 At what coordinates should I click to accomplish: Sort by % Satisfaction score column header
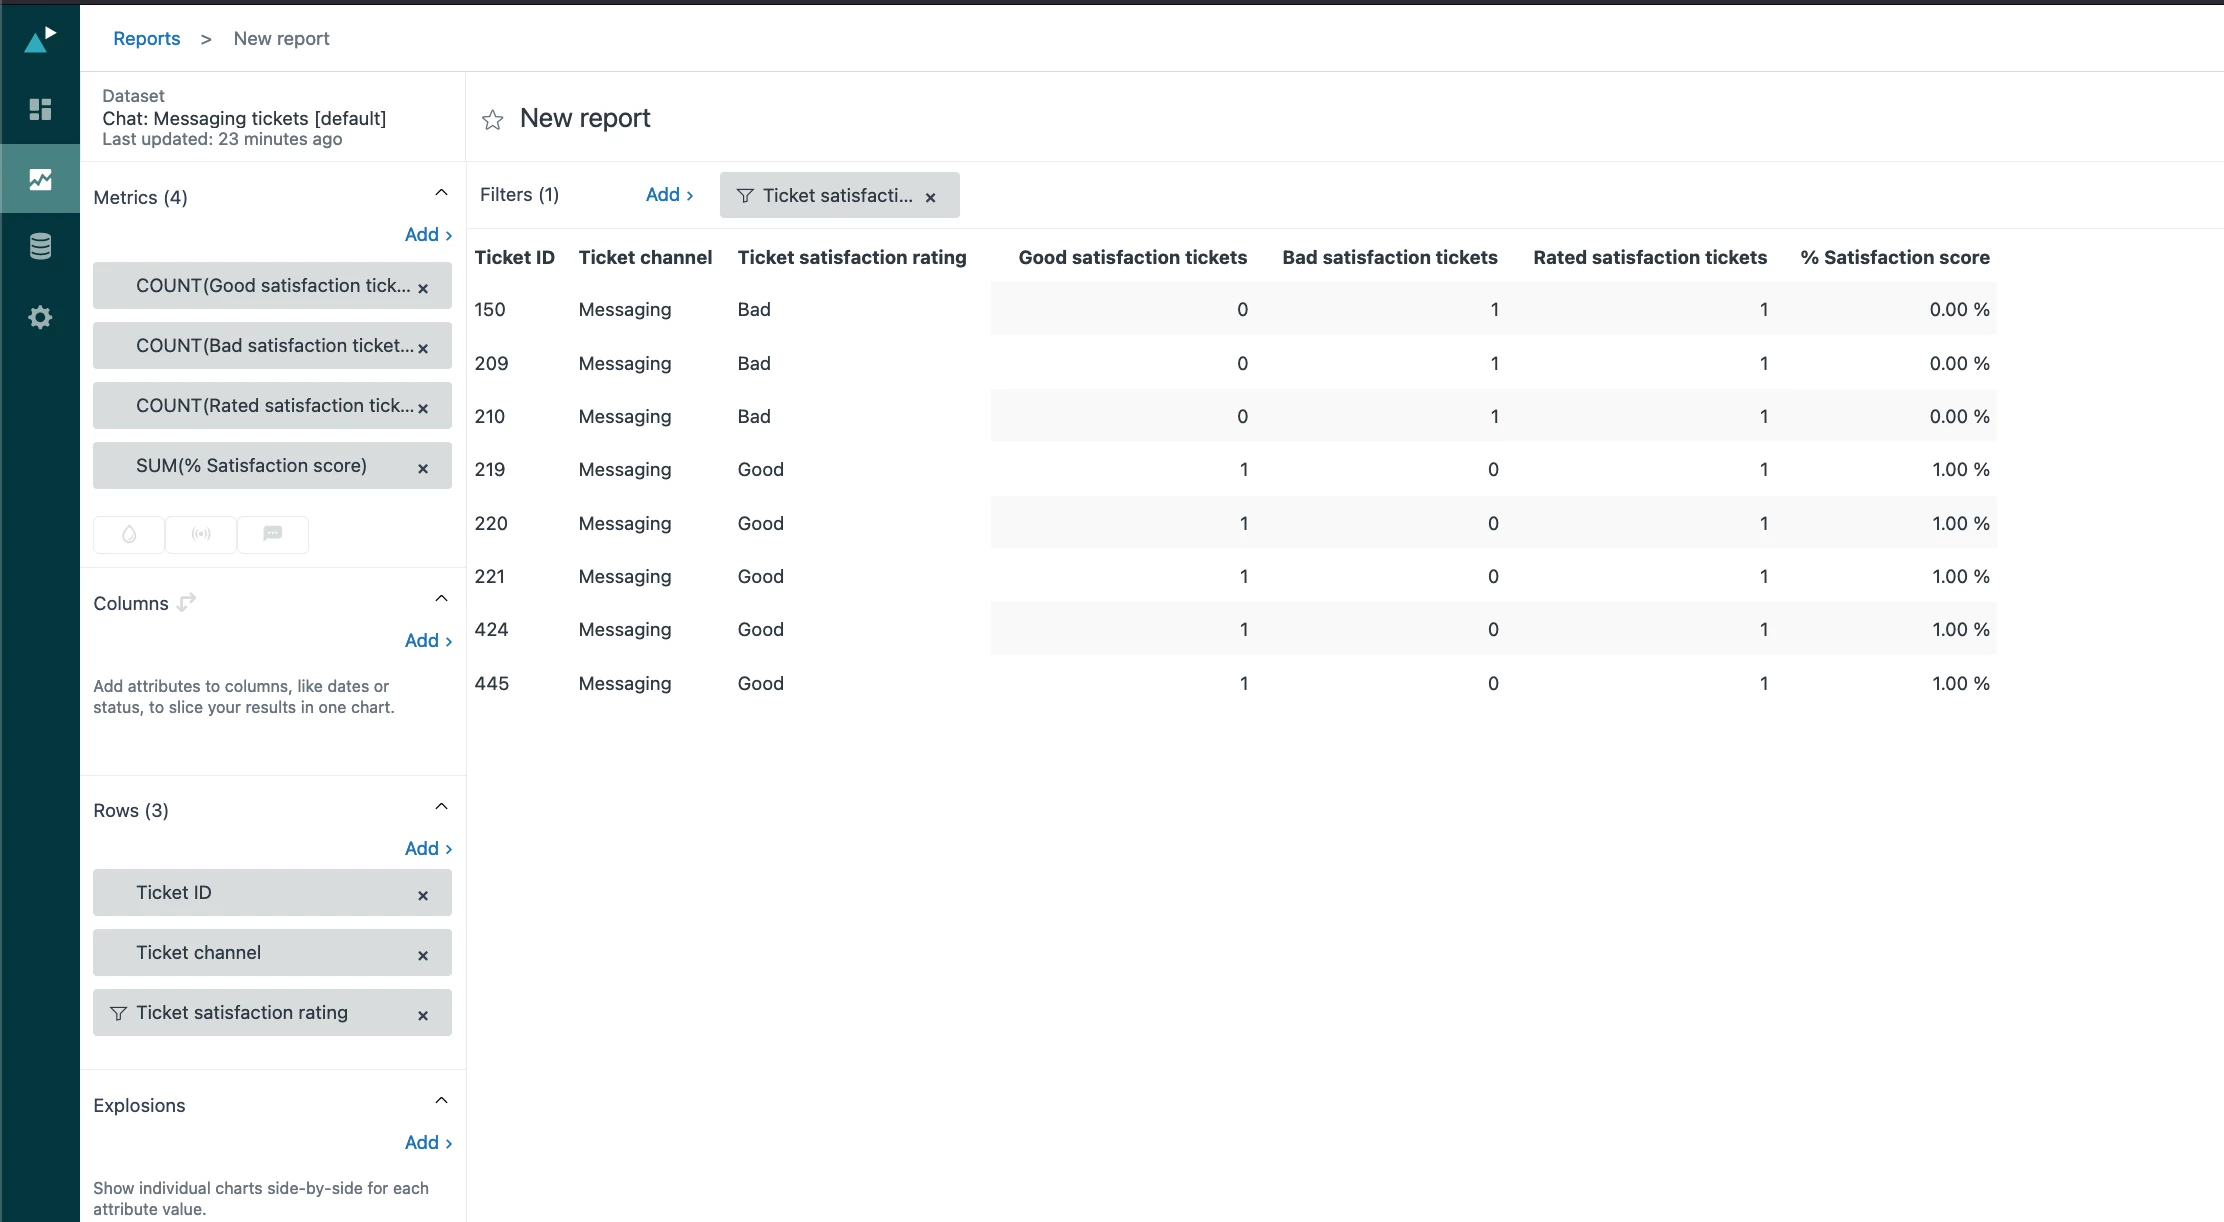[1894, 257]
